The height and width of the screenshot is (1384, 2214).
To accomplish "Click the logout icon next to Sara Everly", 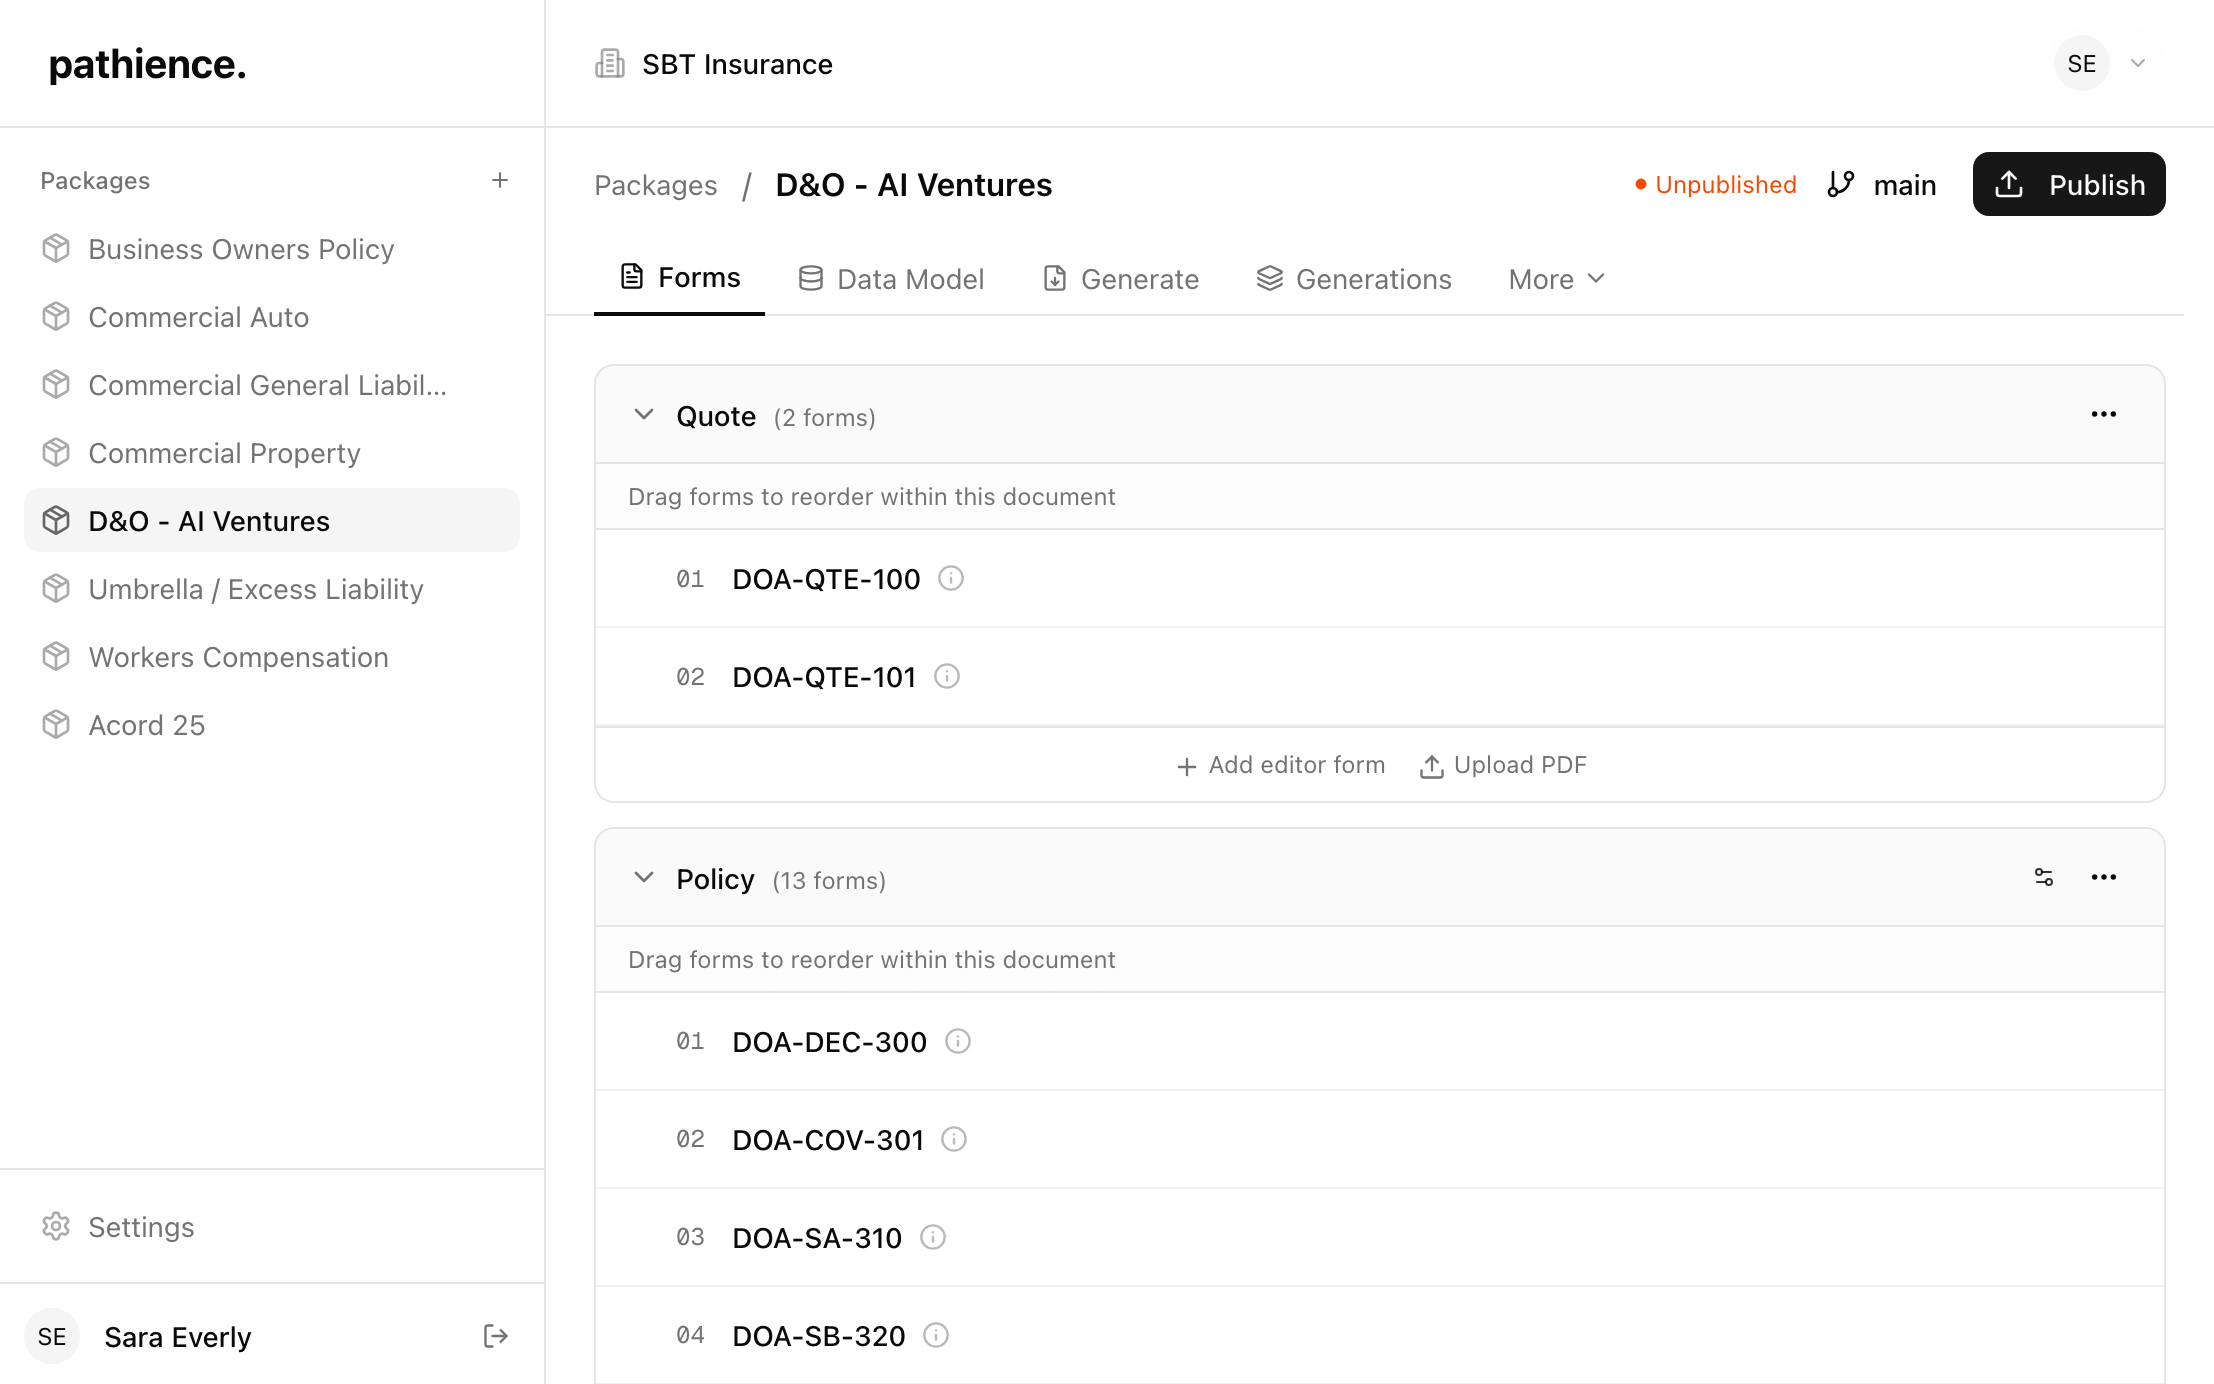I will (x=495, y=1336).
